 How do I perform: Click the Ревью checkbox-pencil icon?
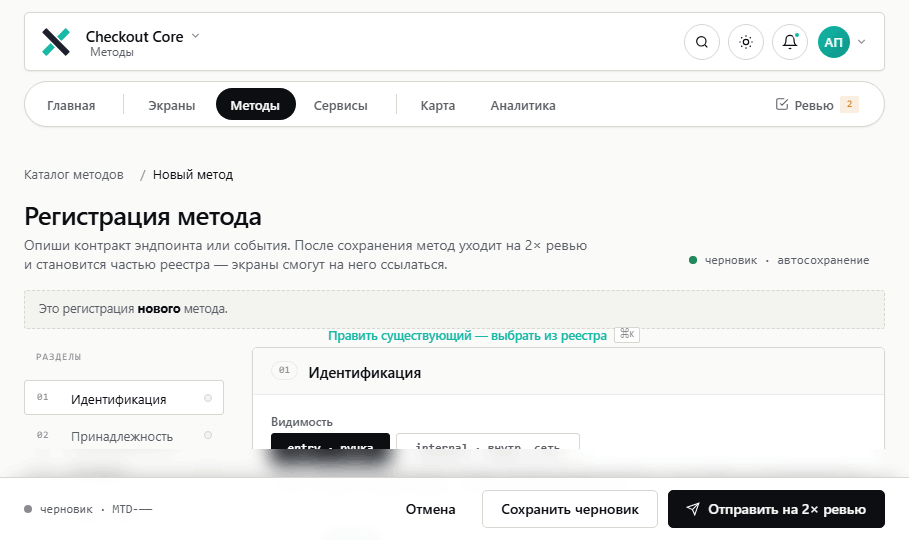pos(782,104)
